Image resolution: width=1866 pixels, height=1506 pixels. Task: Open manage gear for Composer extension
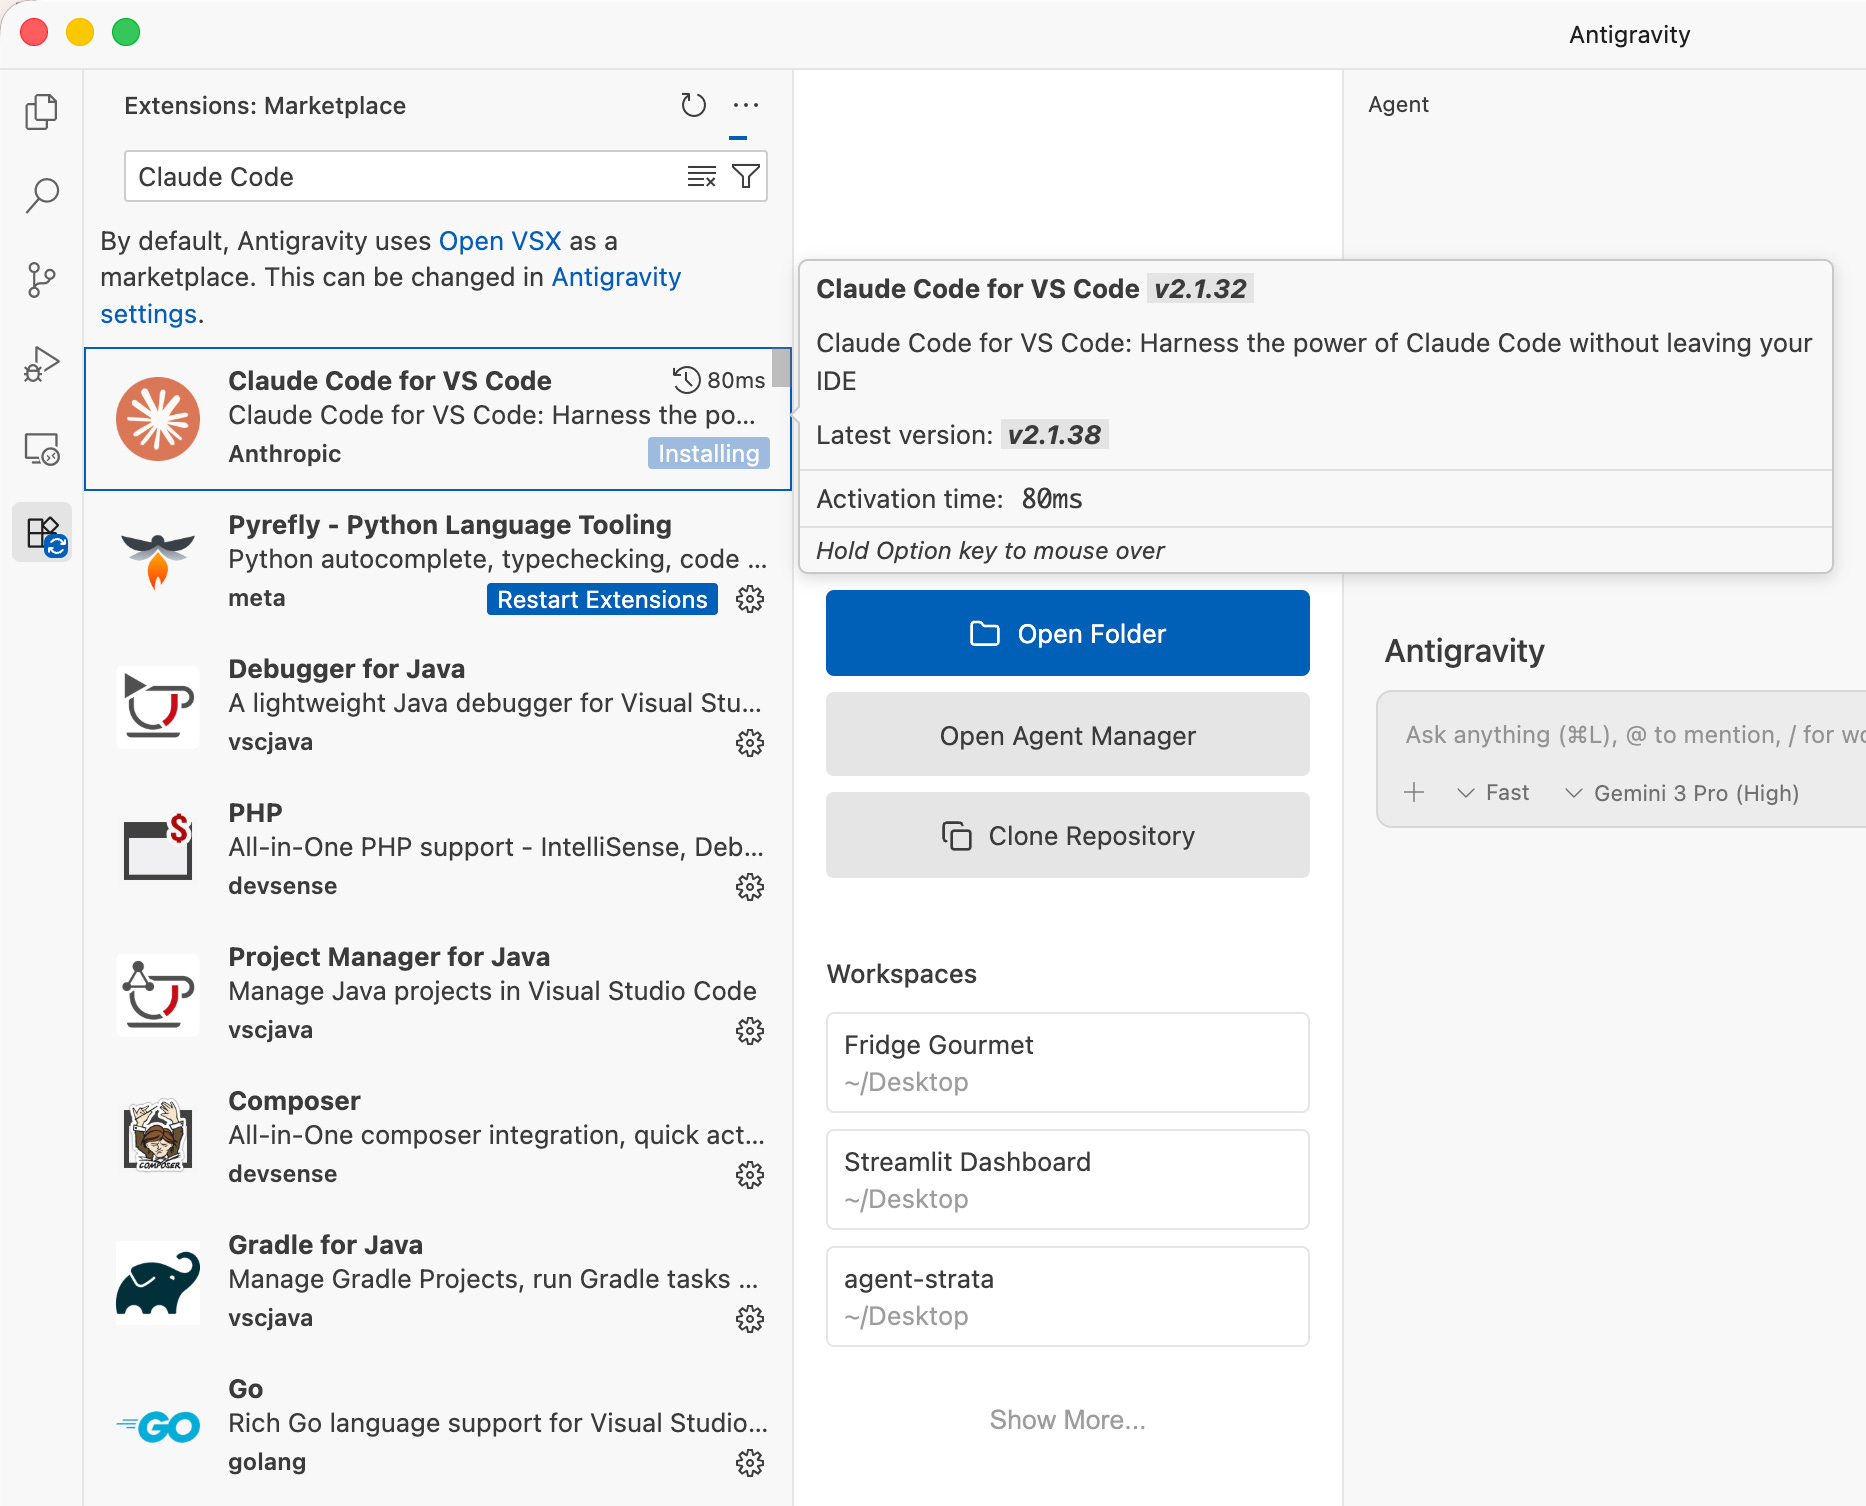[x=750, y=1175]
